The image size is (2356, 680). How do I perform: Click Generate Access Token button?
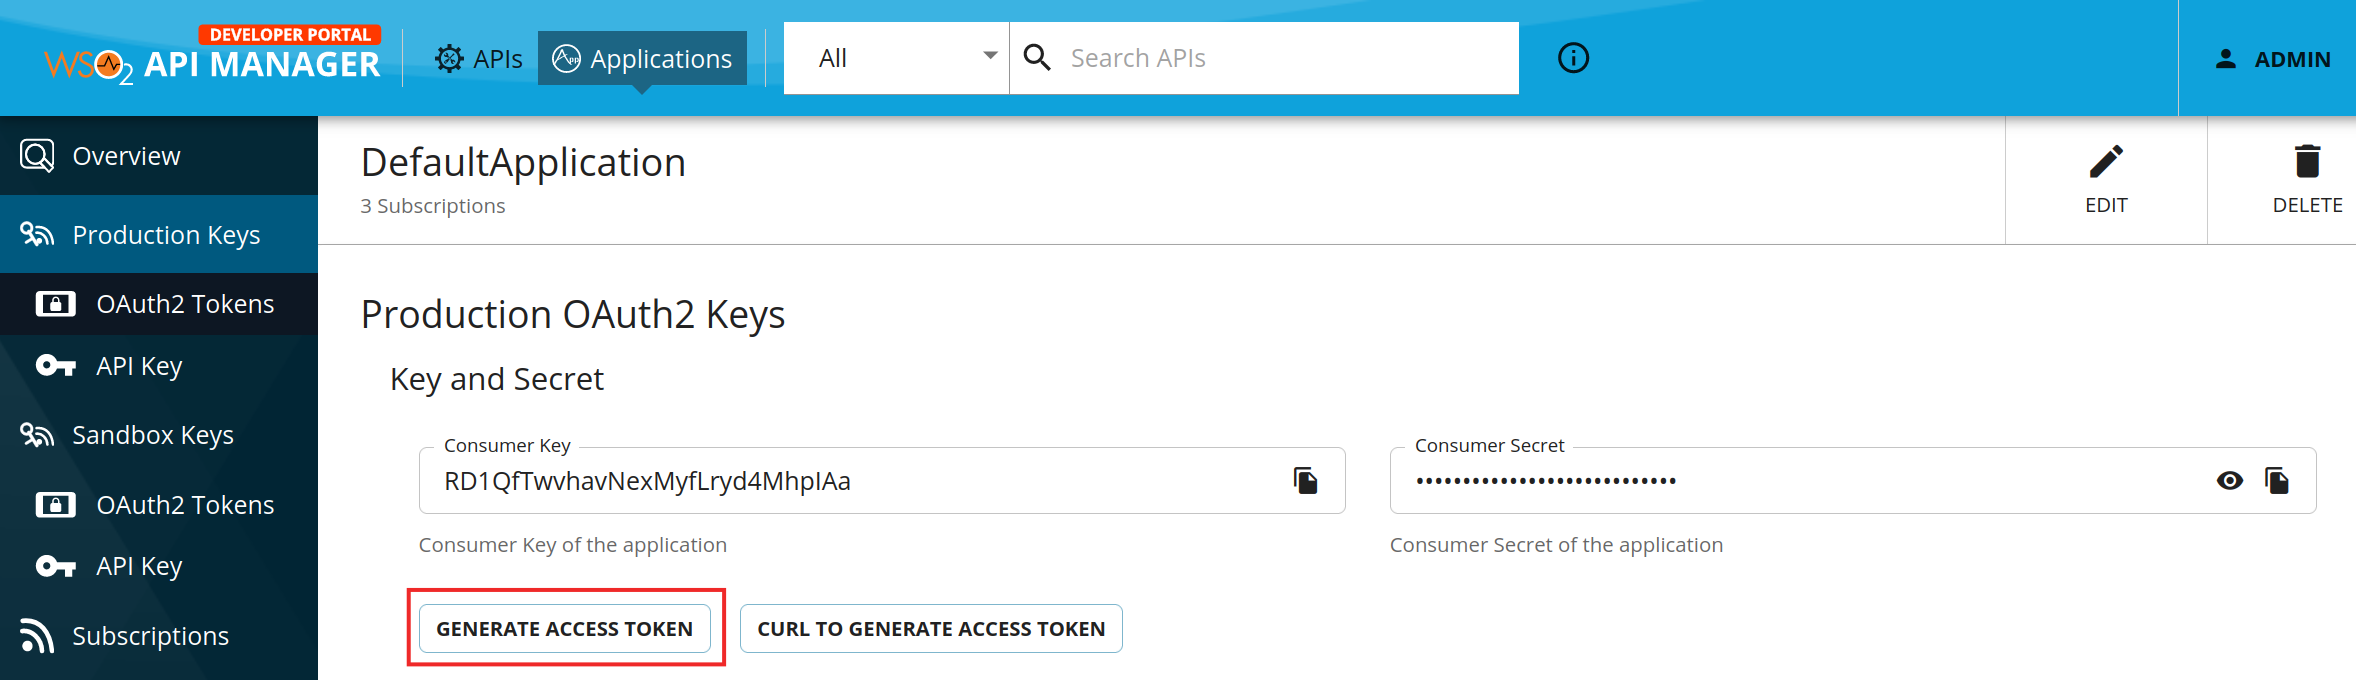tap(564, 629)
